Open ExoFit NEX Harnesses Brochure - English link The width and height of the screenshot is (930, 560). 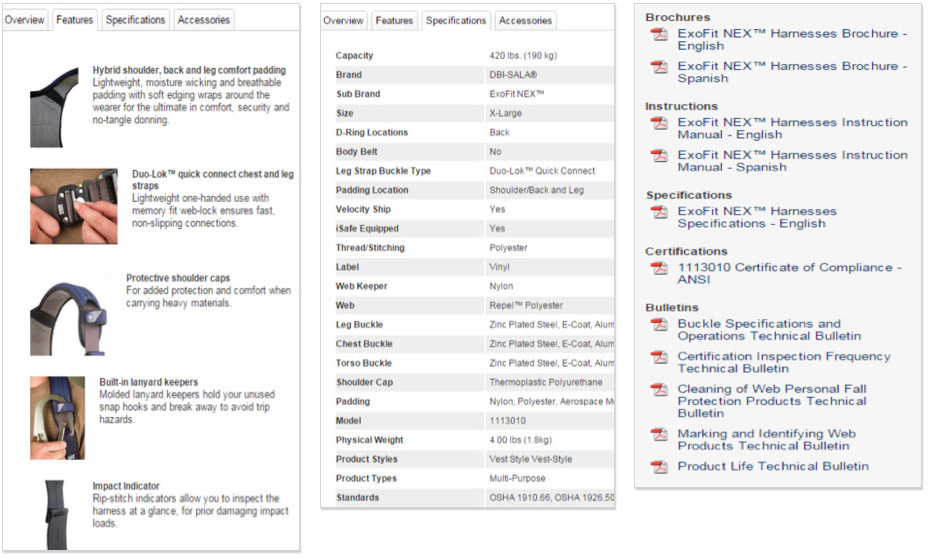(x=792, y=40)
